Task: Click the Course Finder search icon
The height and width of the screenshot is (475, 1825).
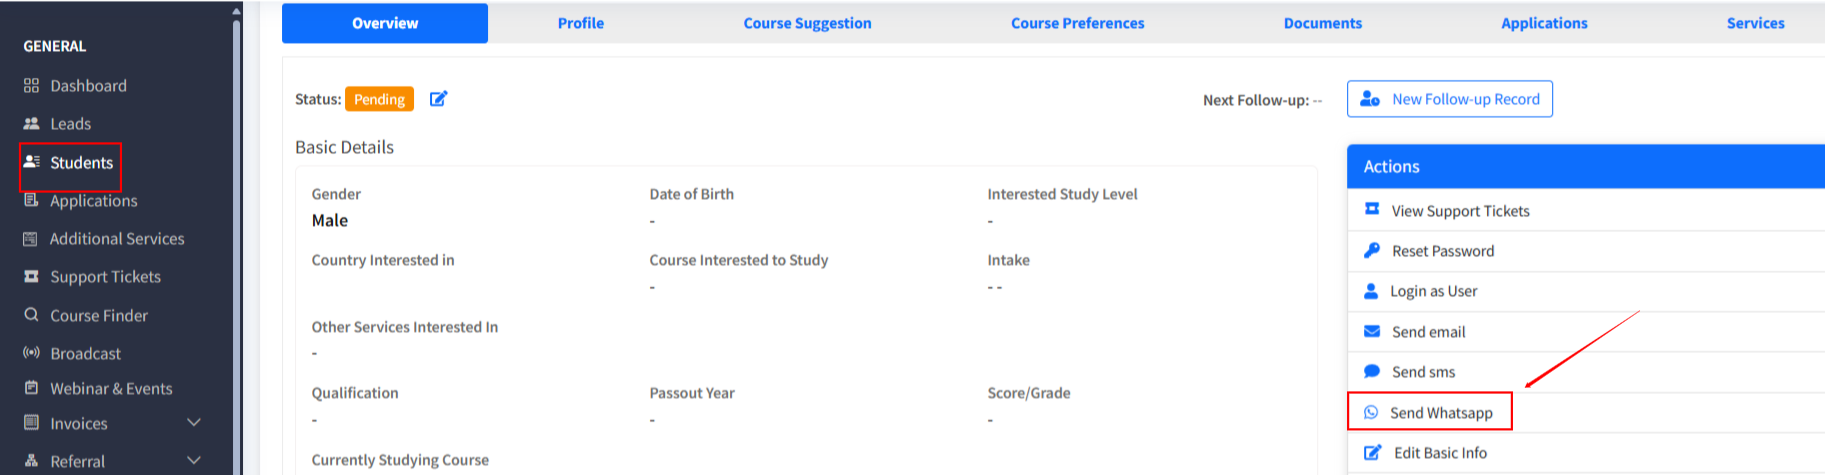Action: click(31, 315)
